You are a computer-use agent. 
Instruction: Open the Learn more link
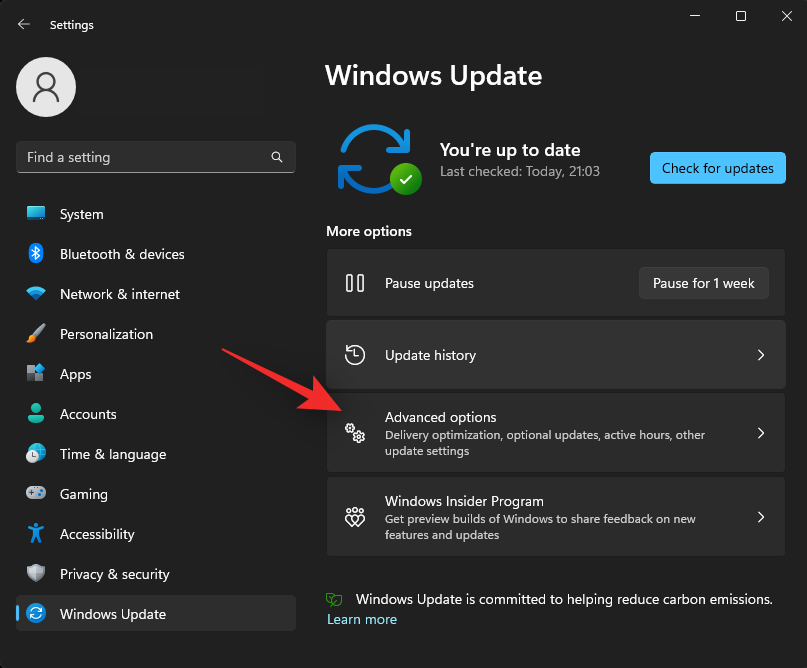pos(362,619)
